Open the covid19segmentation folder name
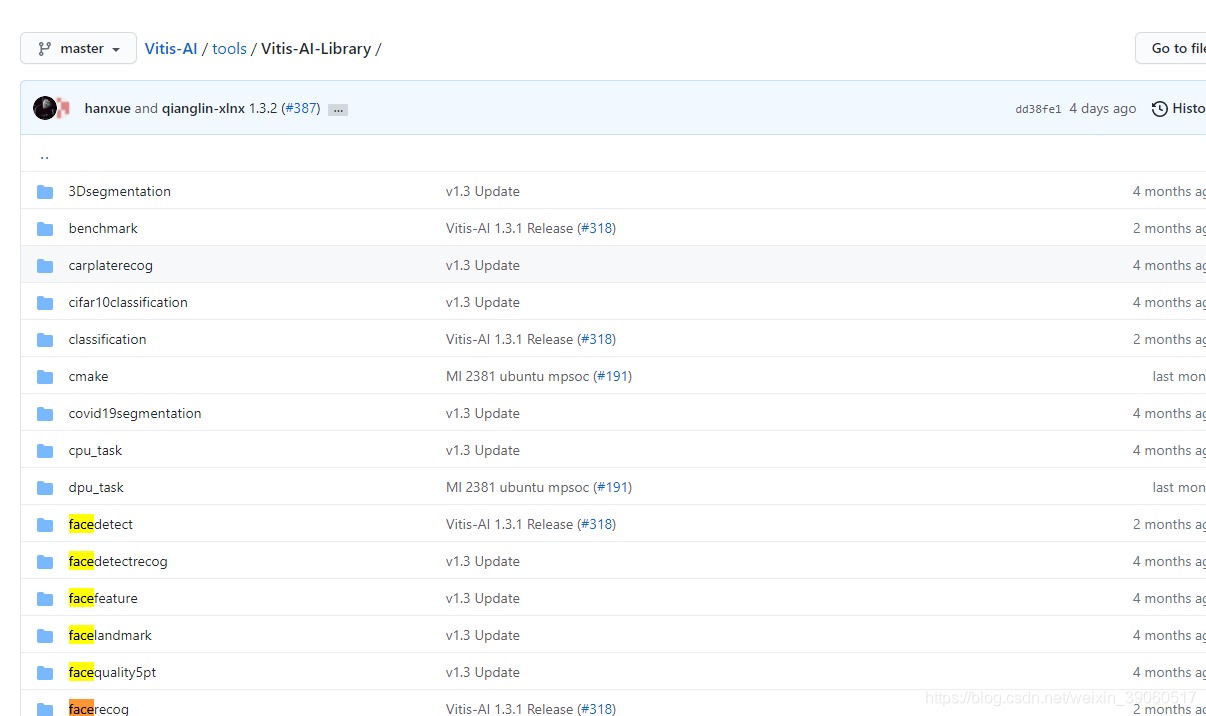The image size is (1206, 716). (135, 413)
